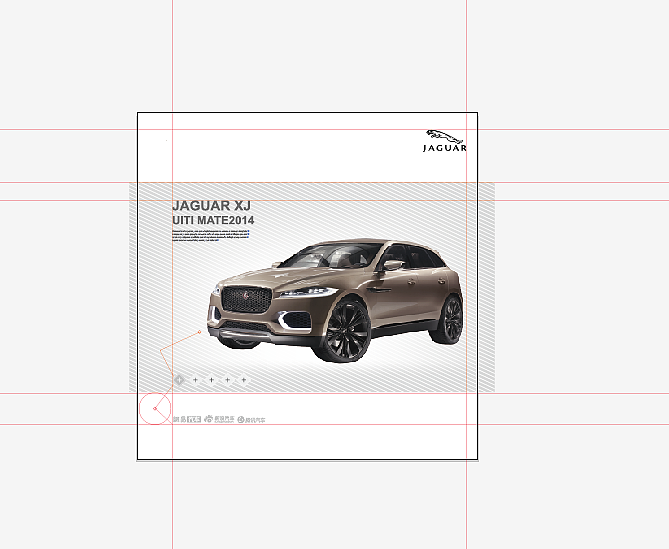
Task: Click the middle plus diamond icon
Action: (212, 380)
